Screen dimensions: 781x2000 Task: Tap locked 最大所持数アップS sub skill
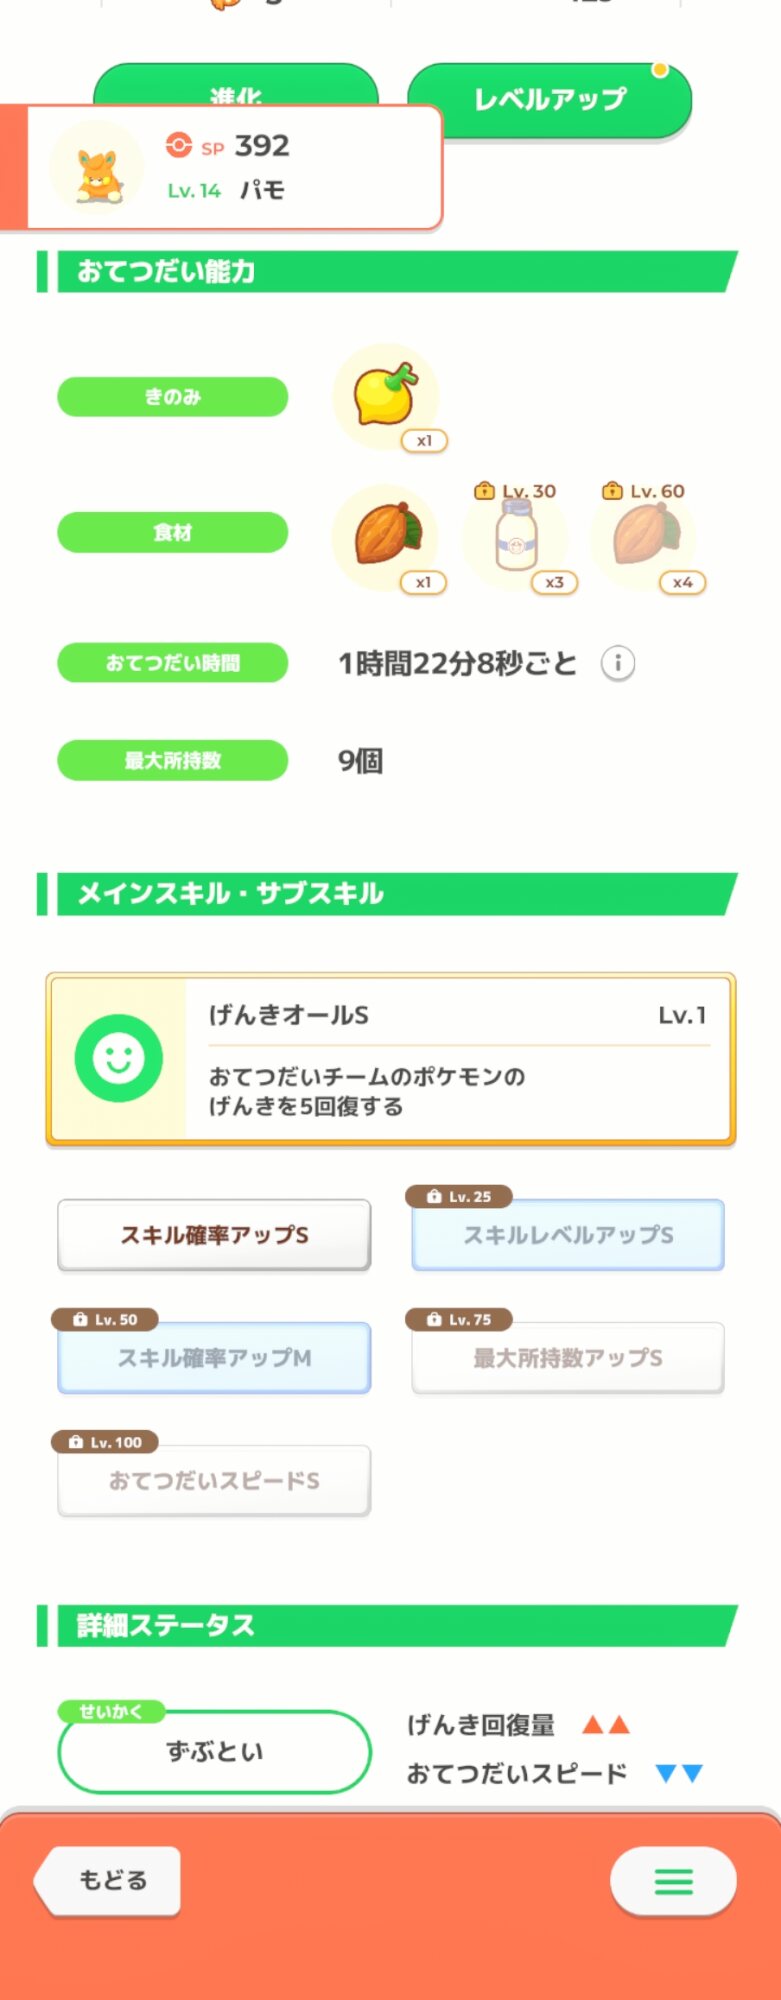(x=568, y=1358)
